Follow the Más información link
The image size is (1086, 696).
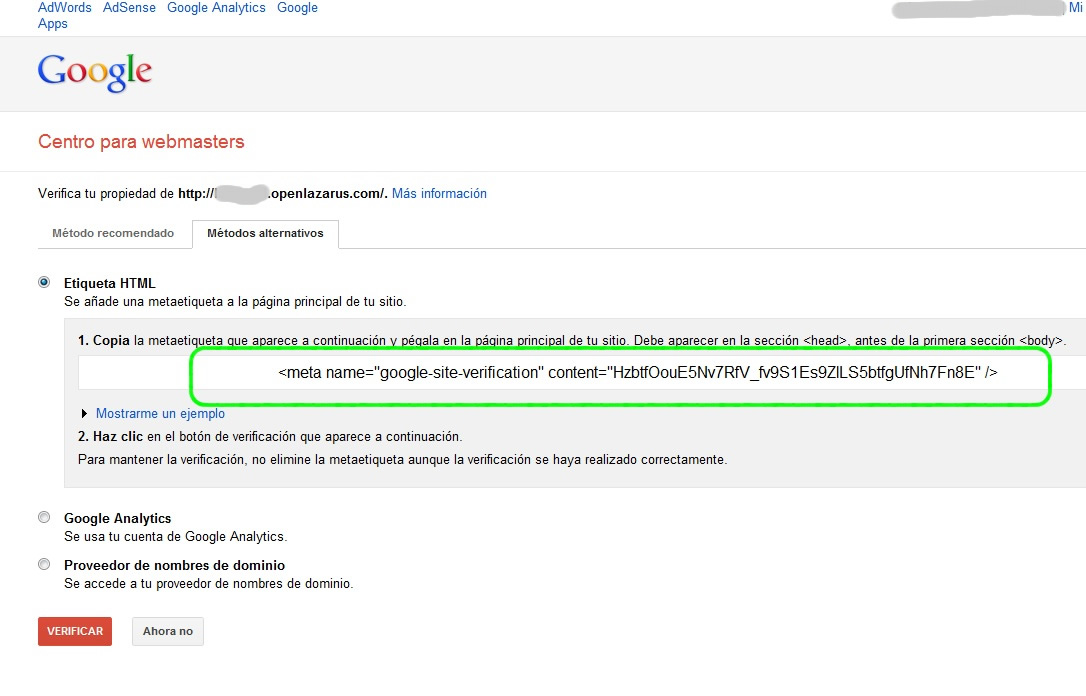[x=439, y=194]
